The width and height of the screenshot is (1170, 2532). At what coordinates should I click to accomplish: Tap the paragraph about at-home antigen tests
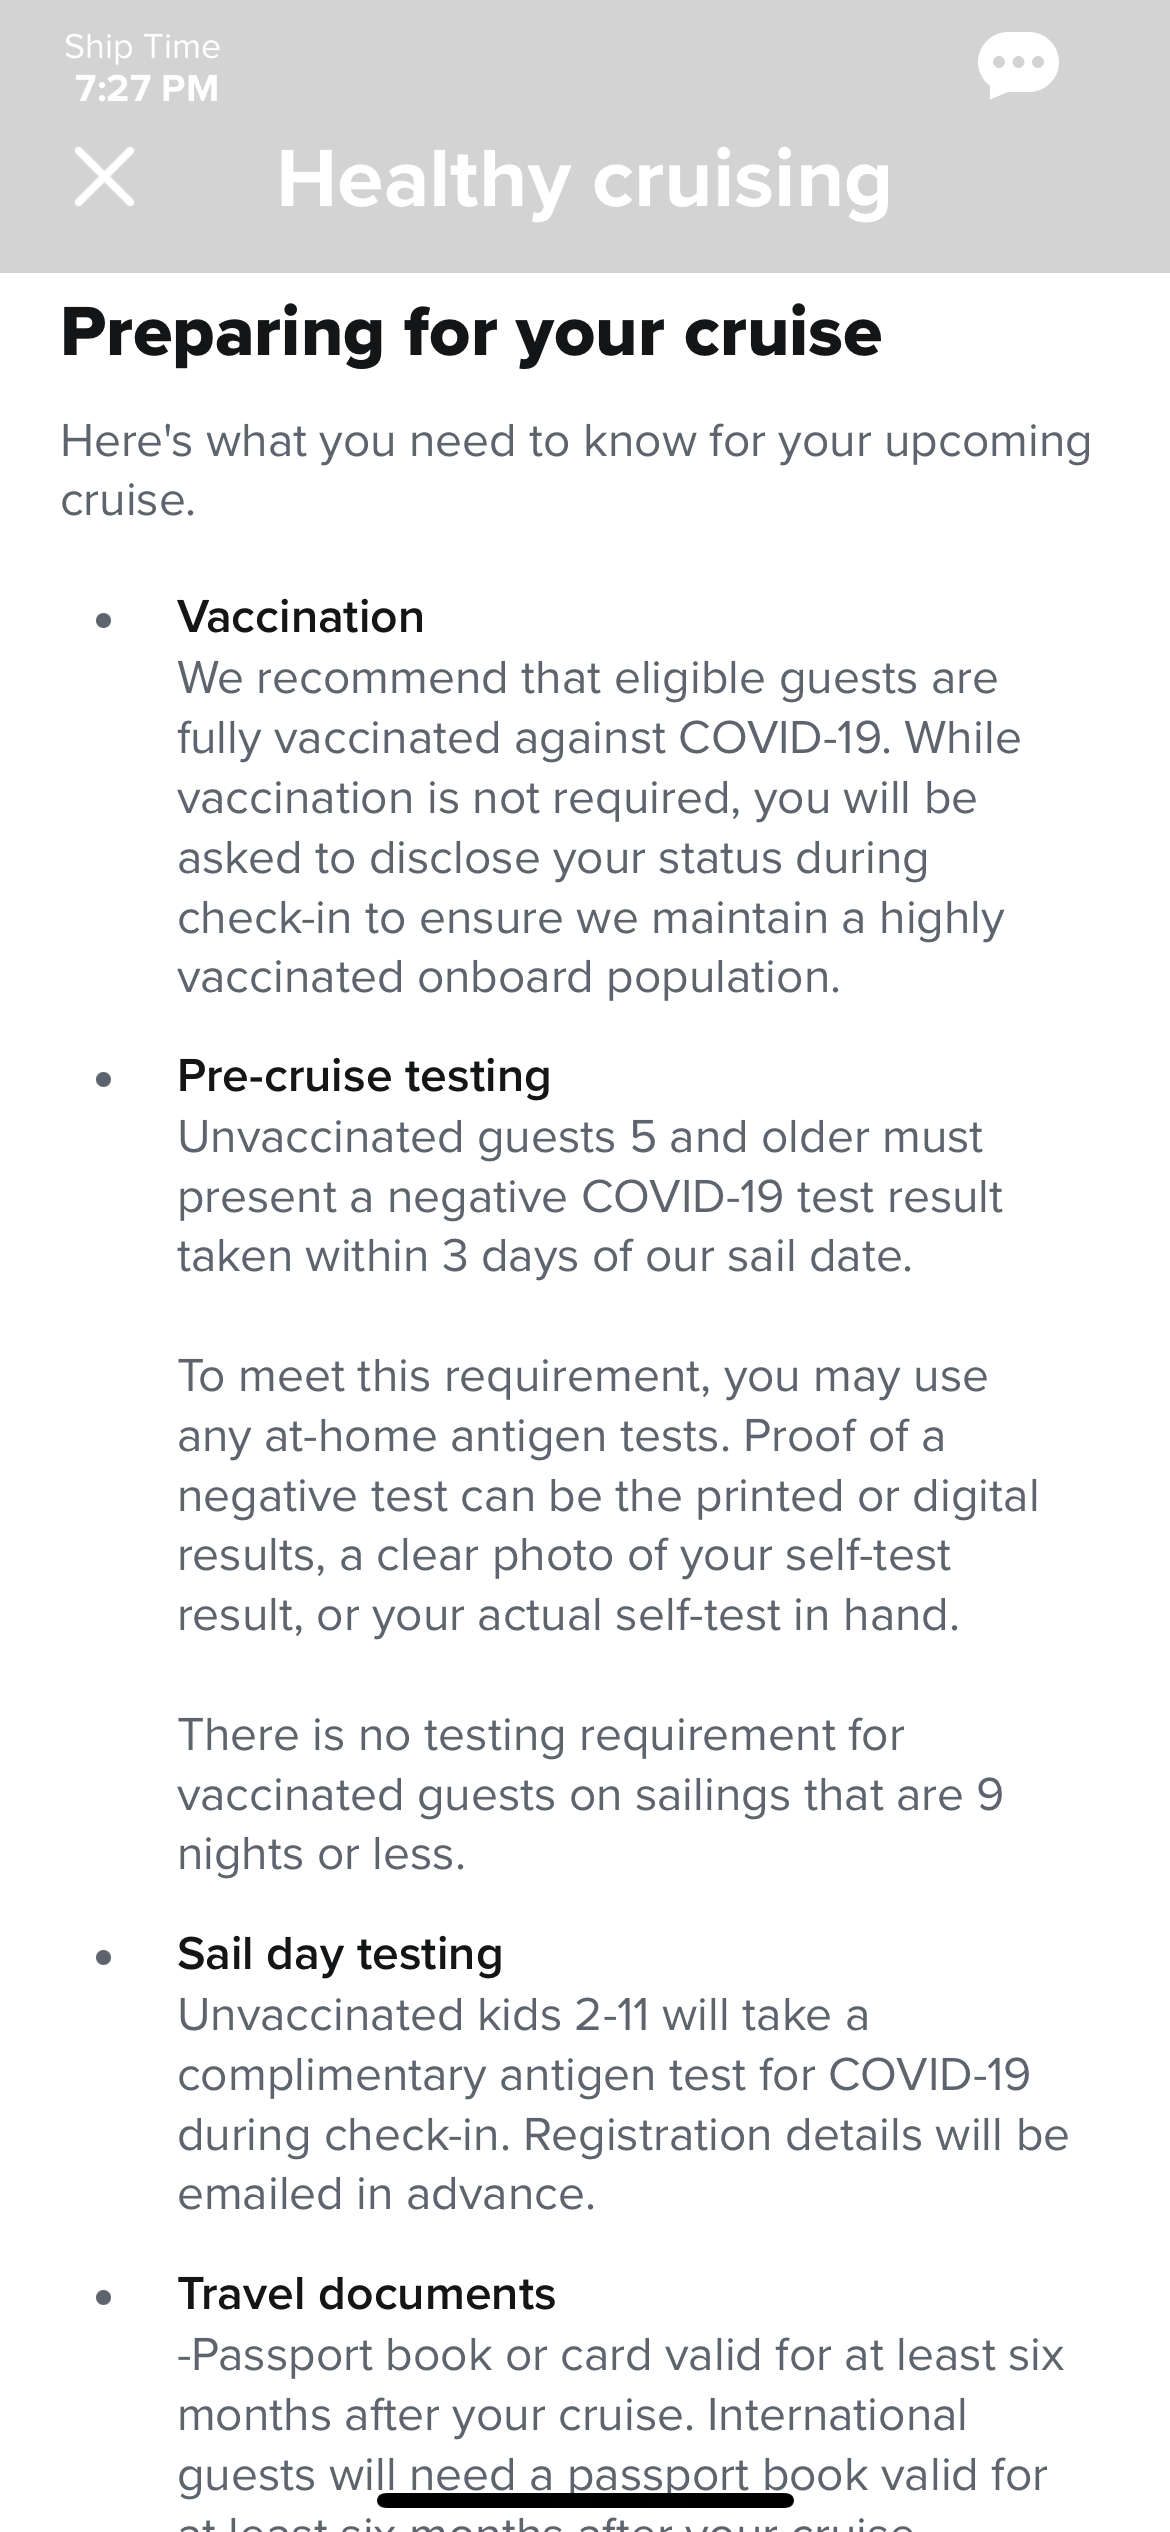608,1495
